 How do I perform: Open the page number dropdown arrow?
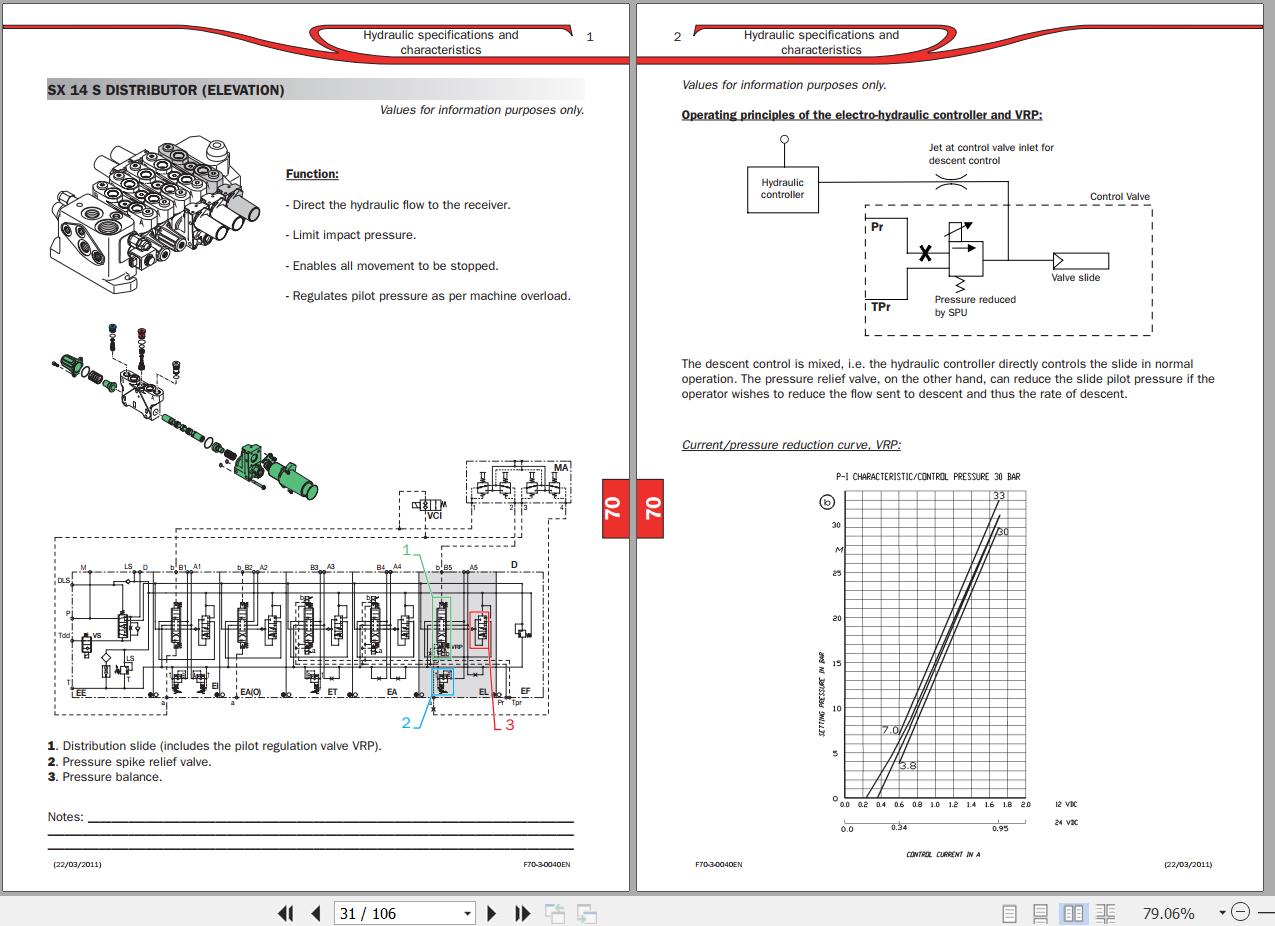[x=467, y=914]
